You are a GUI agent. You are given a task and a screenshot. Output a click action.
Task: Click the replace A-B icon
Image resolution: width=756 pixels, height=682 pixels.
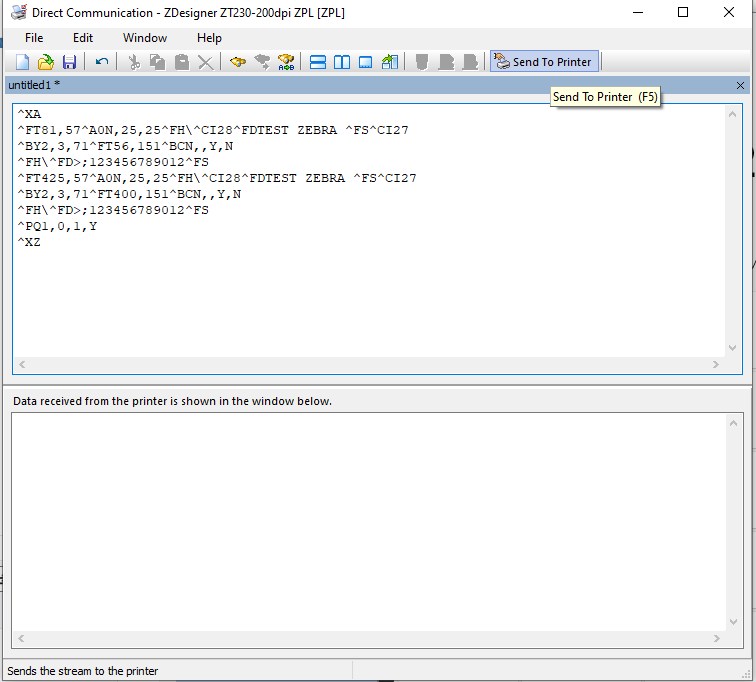(286, 62)
